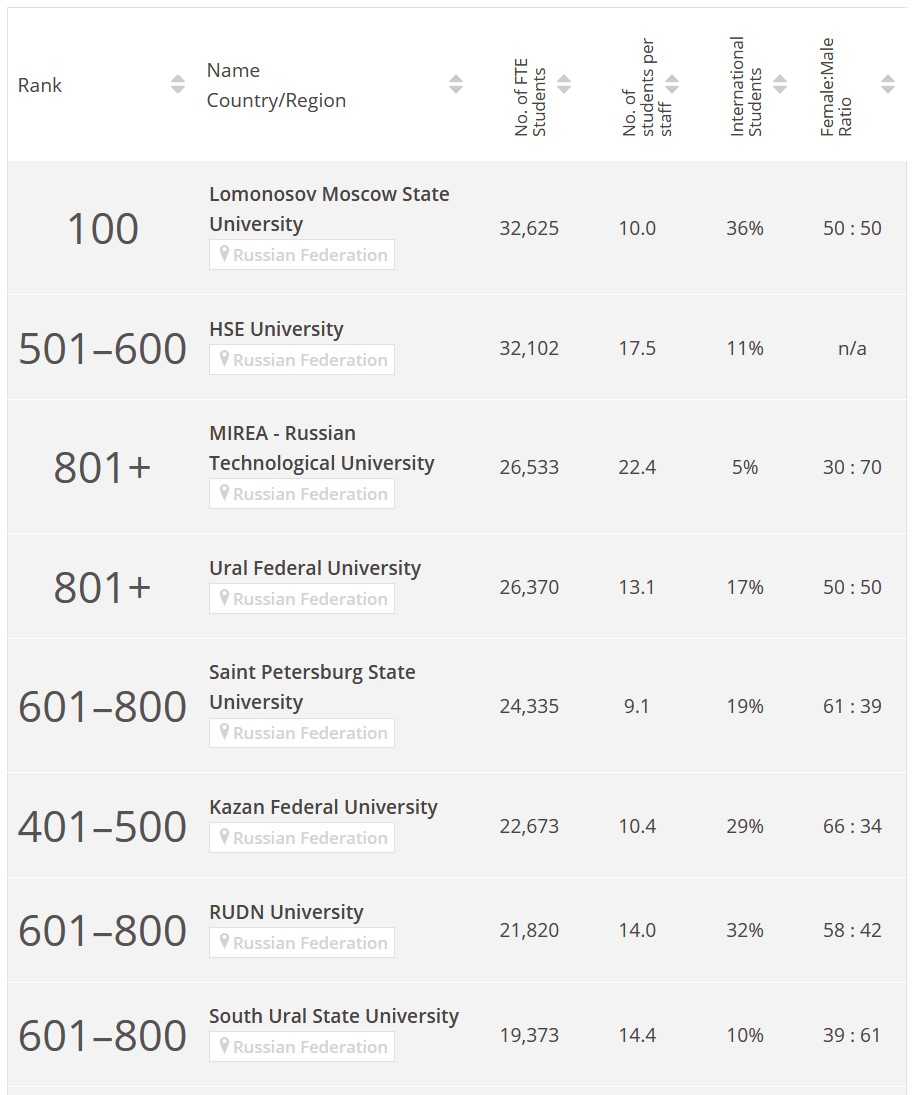Open South Ural State University link
The height and width of the screenshot is (1095, 916).
[334, 1016]
